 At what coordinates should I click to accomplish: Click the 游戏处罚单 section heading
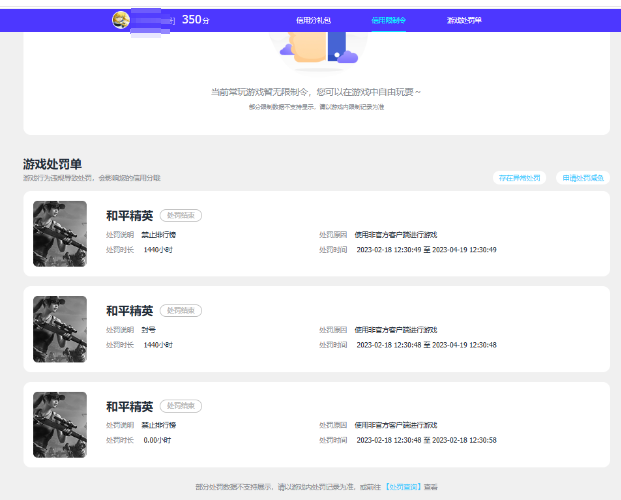[x=52, y=164]
